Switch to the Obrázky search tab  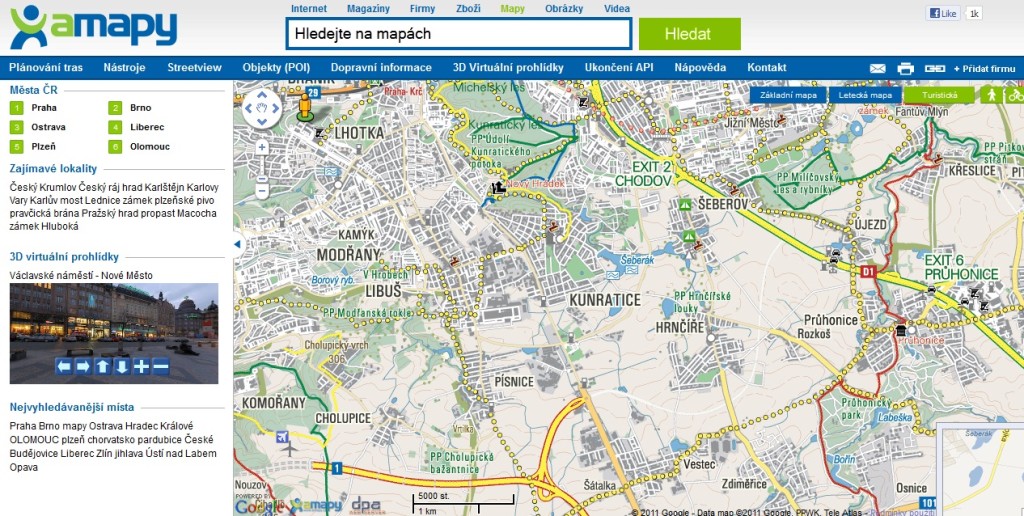(564, 8)
